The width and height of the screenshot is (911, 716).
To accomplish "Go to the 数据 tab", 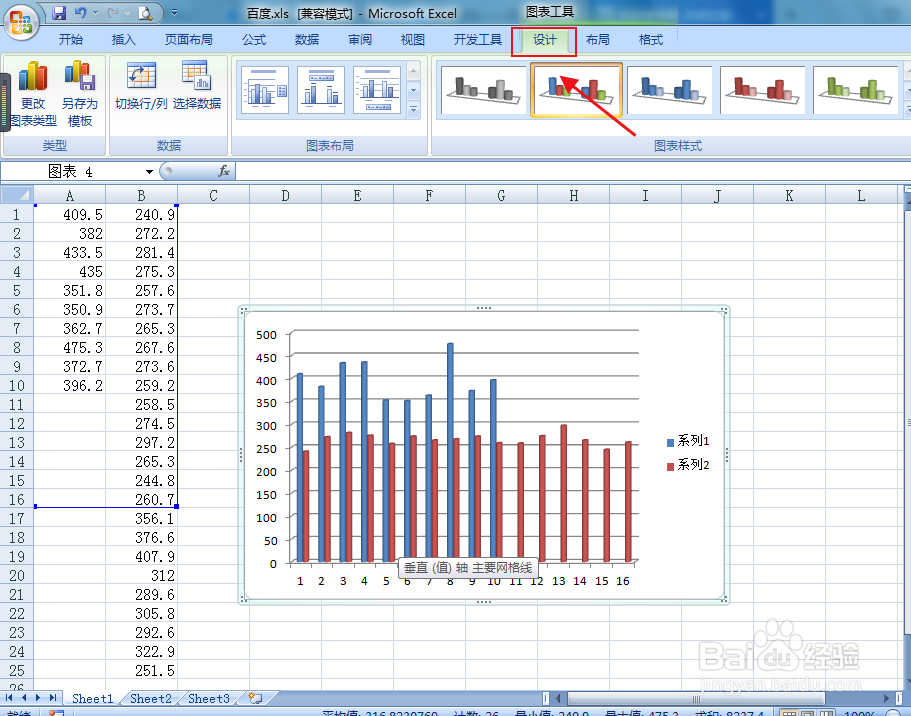I will (x=307, y=40).
